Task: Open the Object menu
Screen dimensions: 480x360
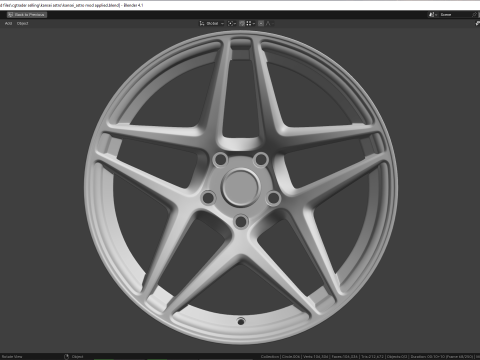Action: [x=23, y=23]
